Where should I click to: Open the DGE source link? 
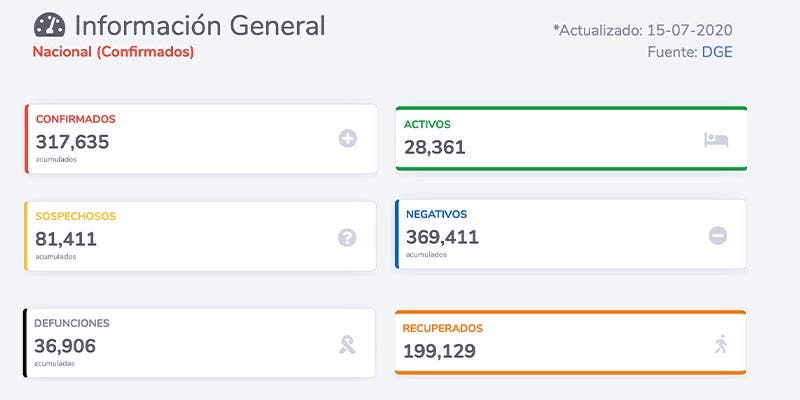(x=717, y=51)
